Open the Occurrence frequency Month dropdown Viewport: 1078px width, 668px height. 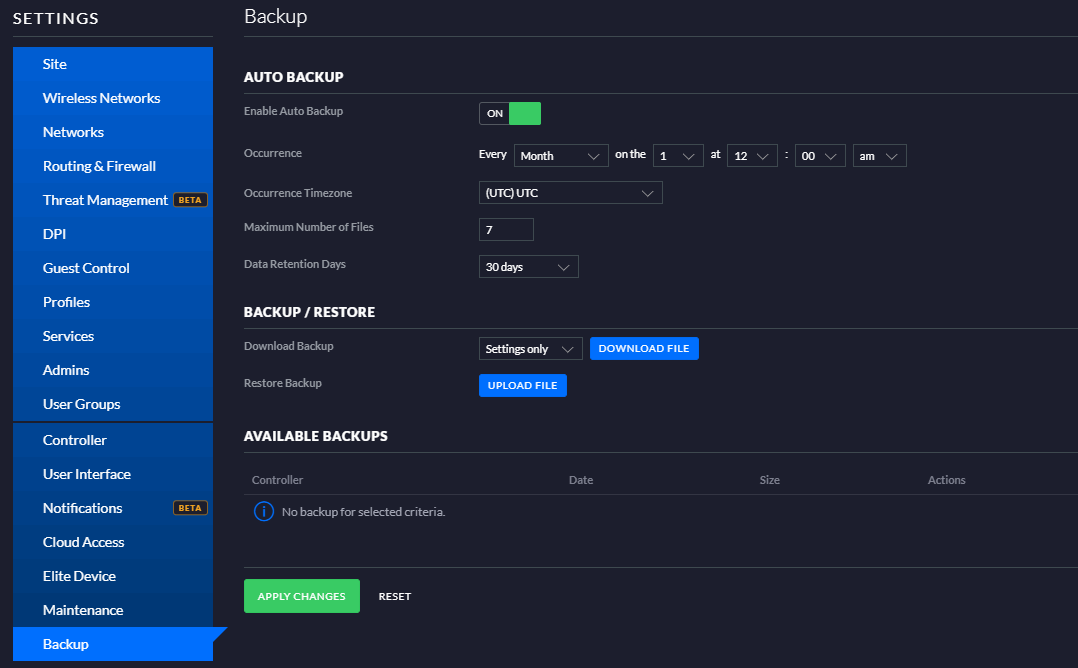coord(561,156)
